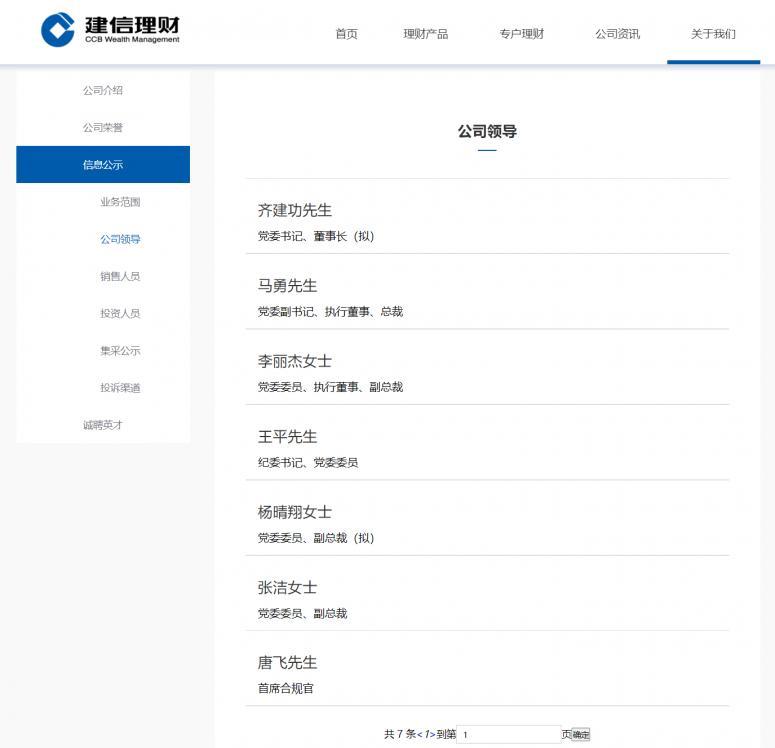Select 公司荣誉 in the left sidebar
775x748 pixels.
coord(103,128)
